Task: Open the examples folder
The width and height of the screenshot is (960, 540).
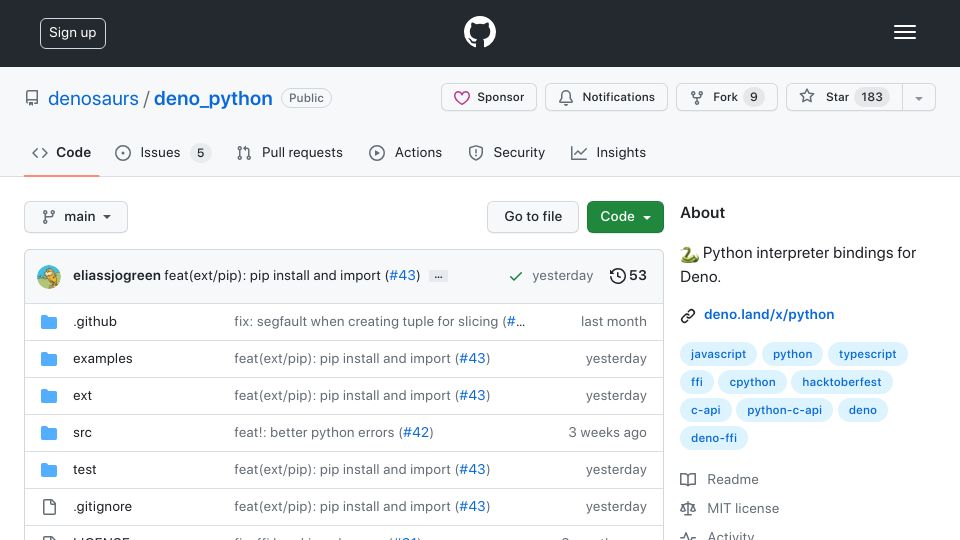Action: 102,359
